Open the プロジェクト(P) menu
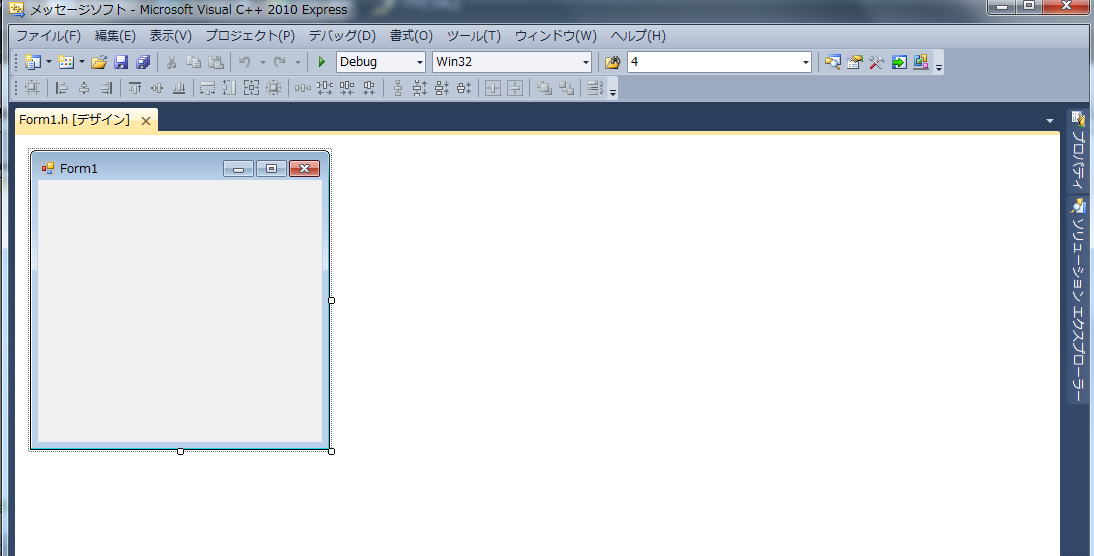1094x556 pixels. (250, 36)
